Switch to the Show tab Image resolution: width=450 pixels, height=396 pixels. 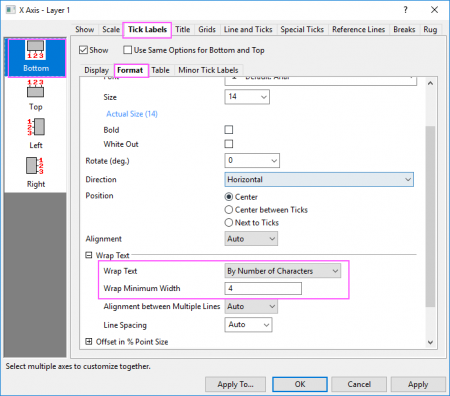85,30
